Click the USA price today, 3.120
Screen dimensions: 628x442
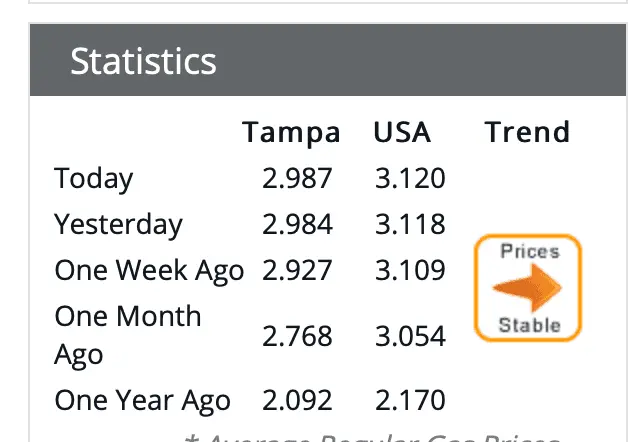click(x=410, y=179)
